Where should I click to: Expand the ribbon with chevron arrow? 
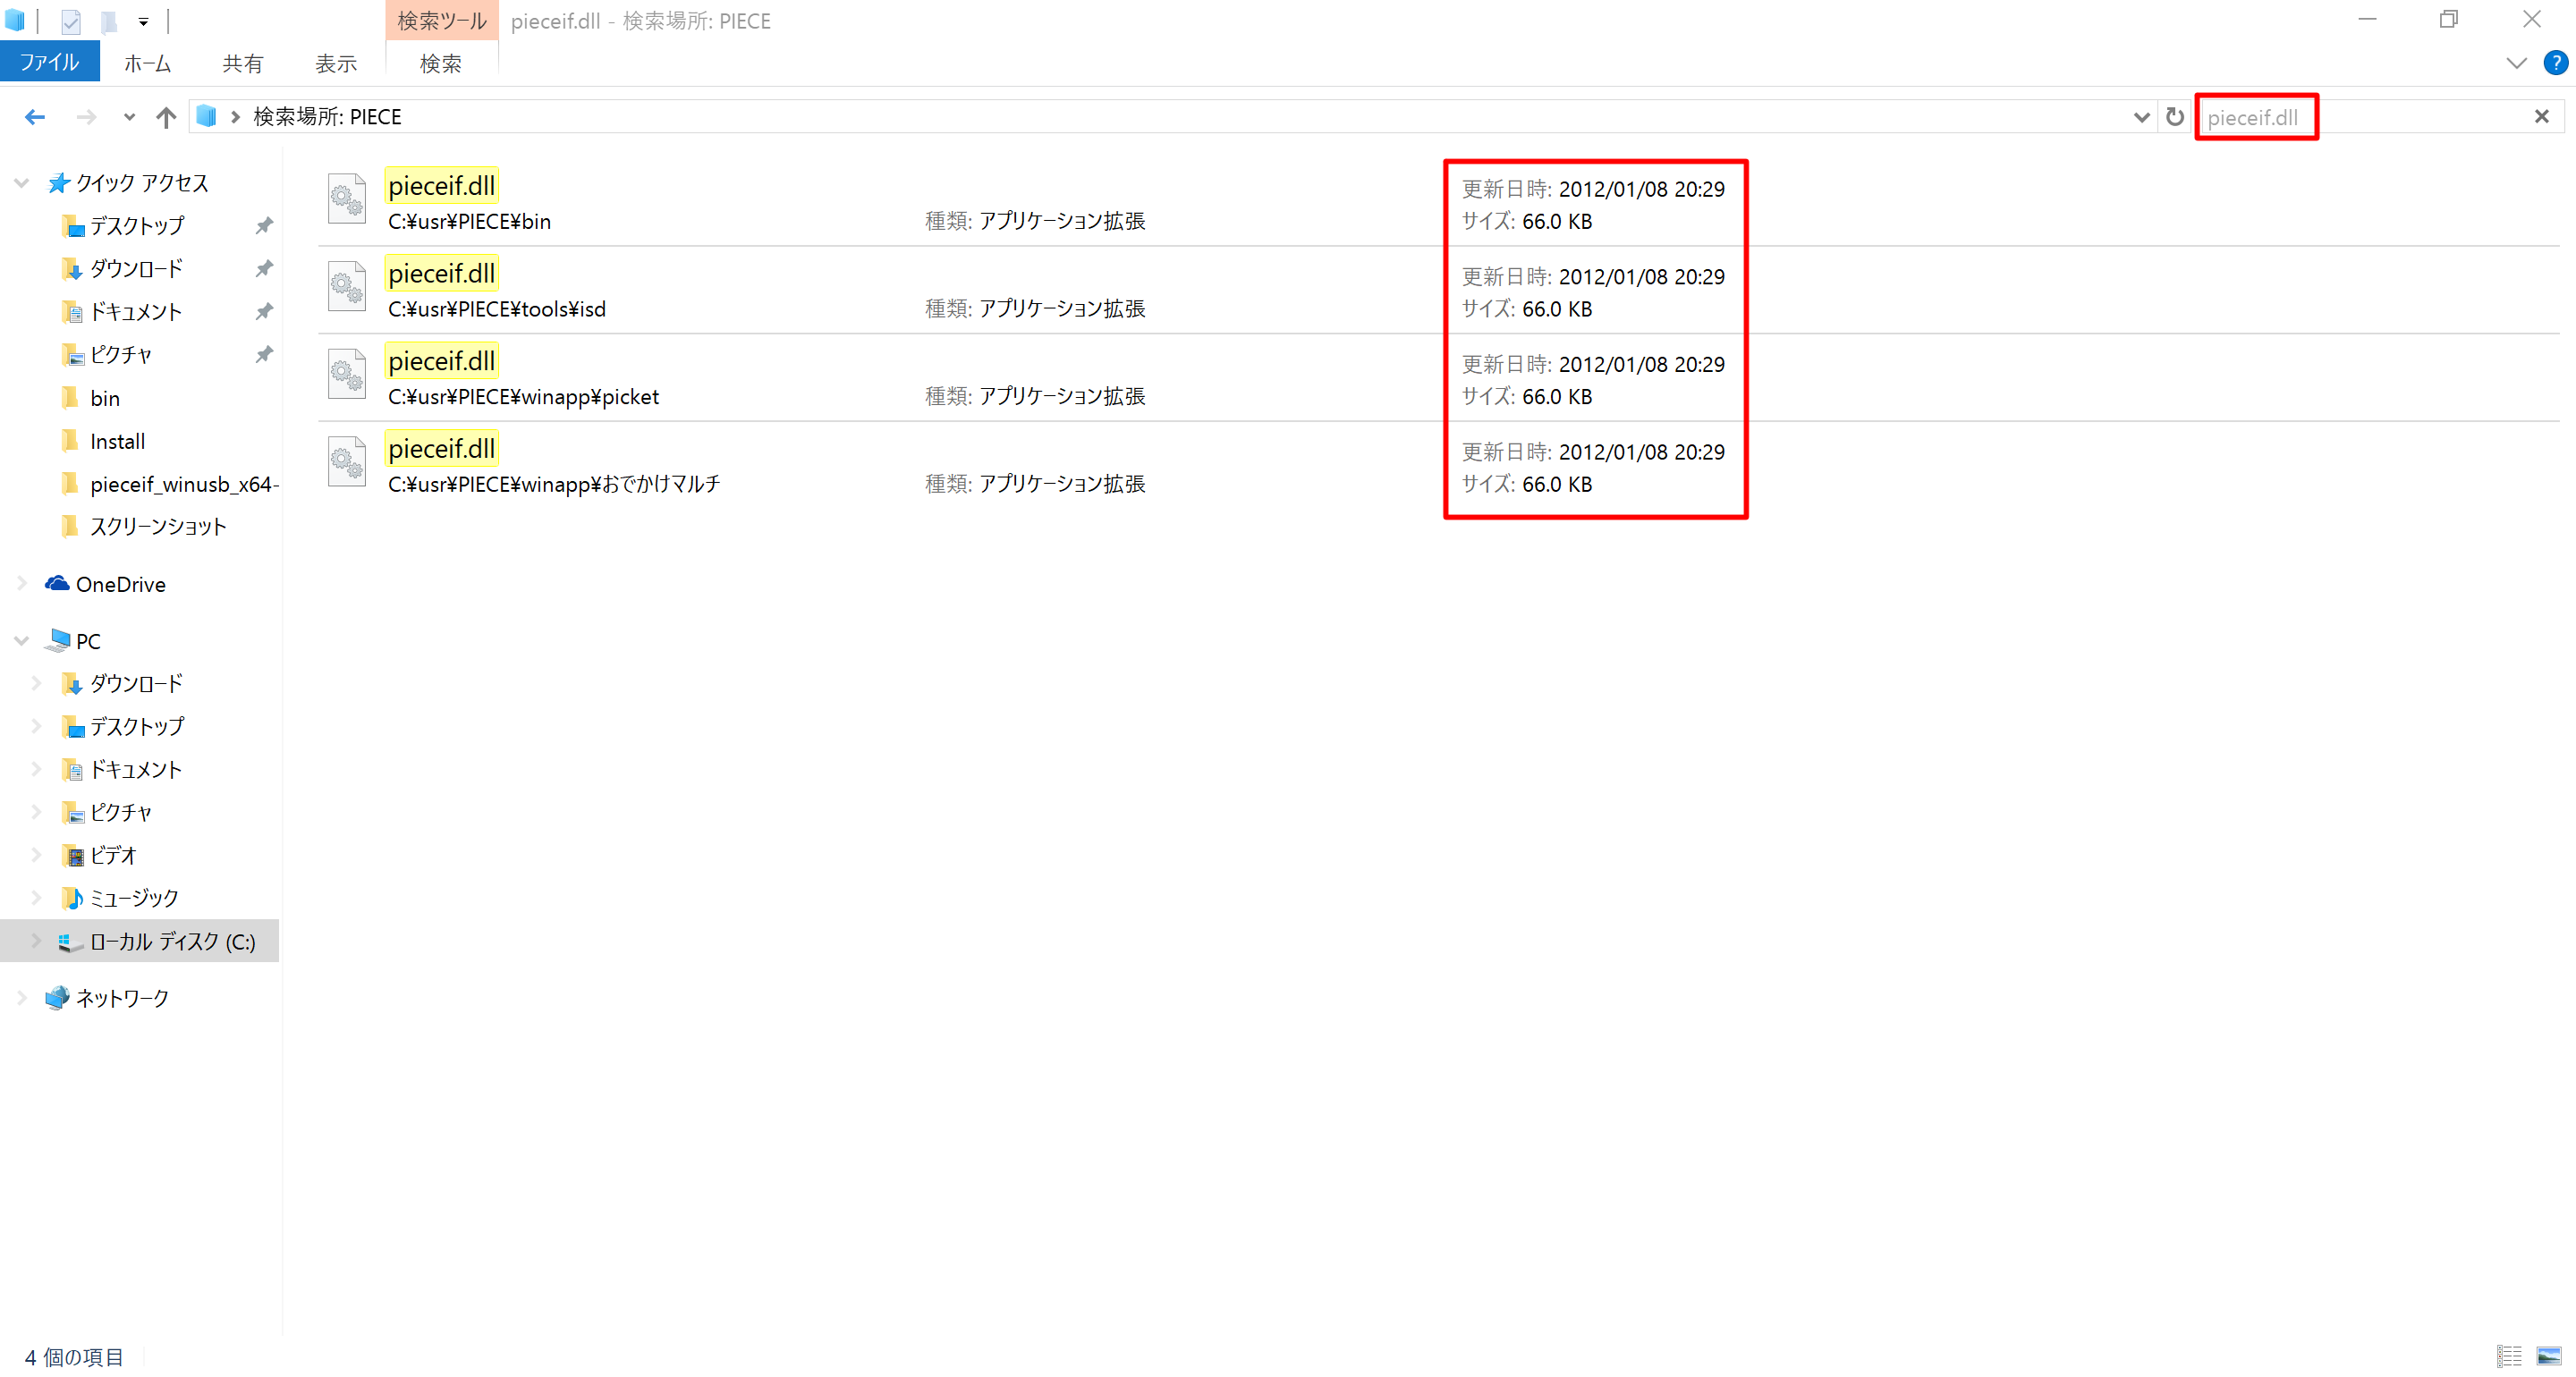click(x=2516, y=63)
